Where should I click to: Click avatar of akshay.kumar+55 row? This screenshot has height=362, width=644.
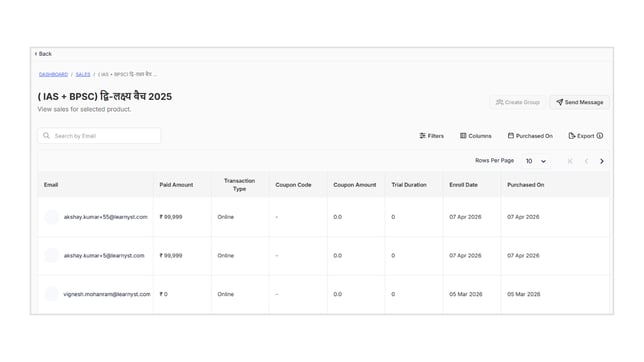click(x=52, y=217)
